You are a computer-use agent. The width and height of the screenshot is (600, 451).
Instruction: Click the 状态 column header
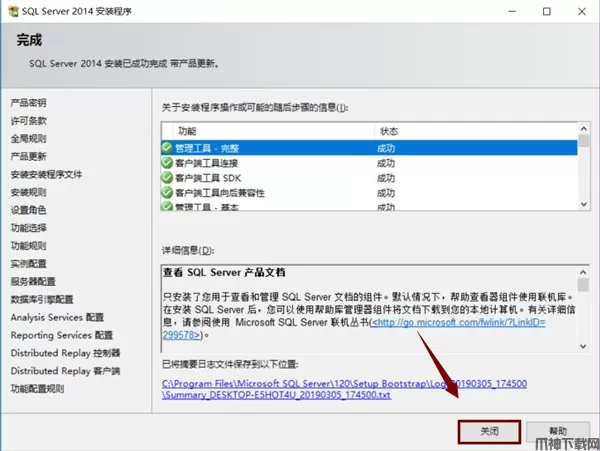[476, 131]
